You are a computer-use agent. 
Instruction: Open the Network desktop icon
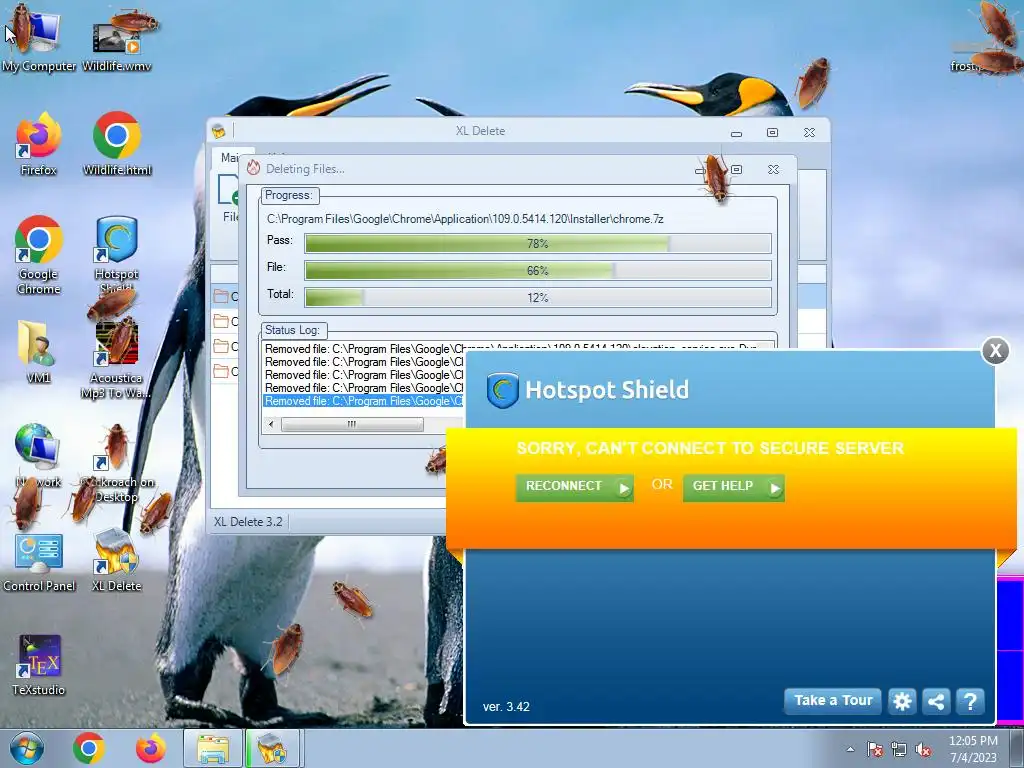coord(38,456)
